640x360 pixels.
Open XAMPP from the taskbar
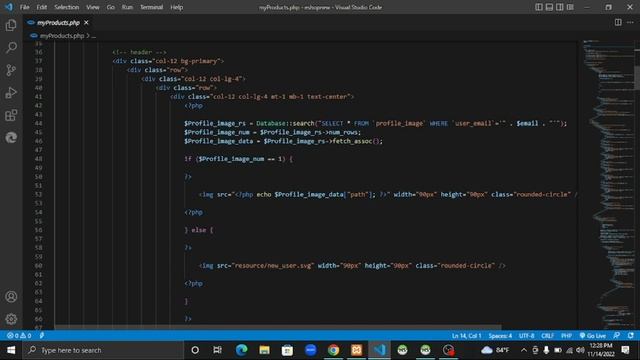[356, 350]
